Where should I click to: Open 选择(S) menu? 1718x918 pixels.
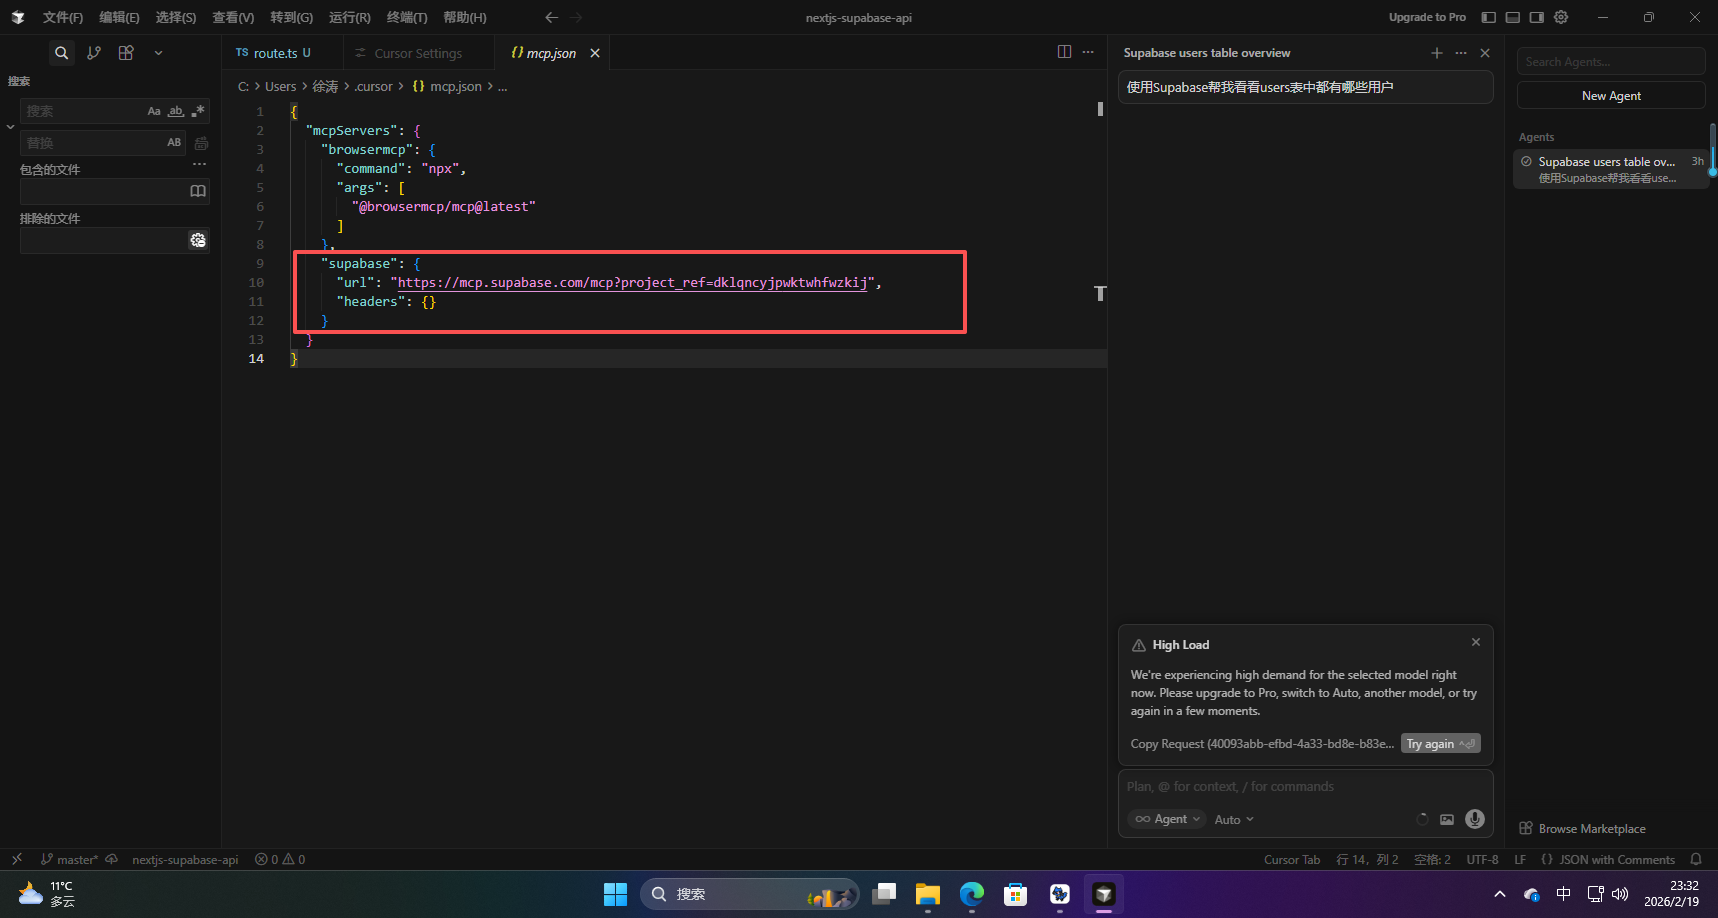176,17
